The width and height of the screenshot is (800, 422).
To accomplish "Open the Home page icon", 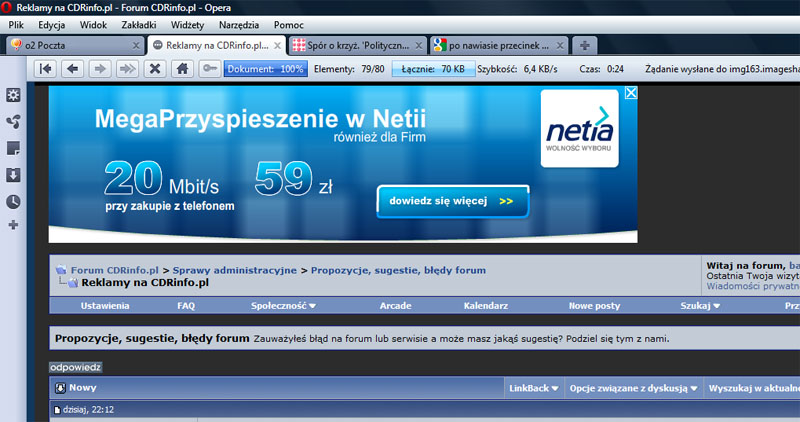I will tap(182, 68).
